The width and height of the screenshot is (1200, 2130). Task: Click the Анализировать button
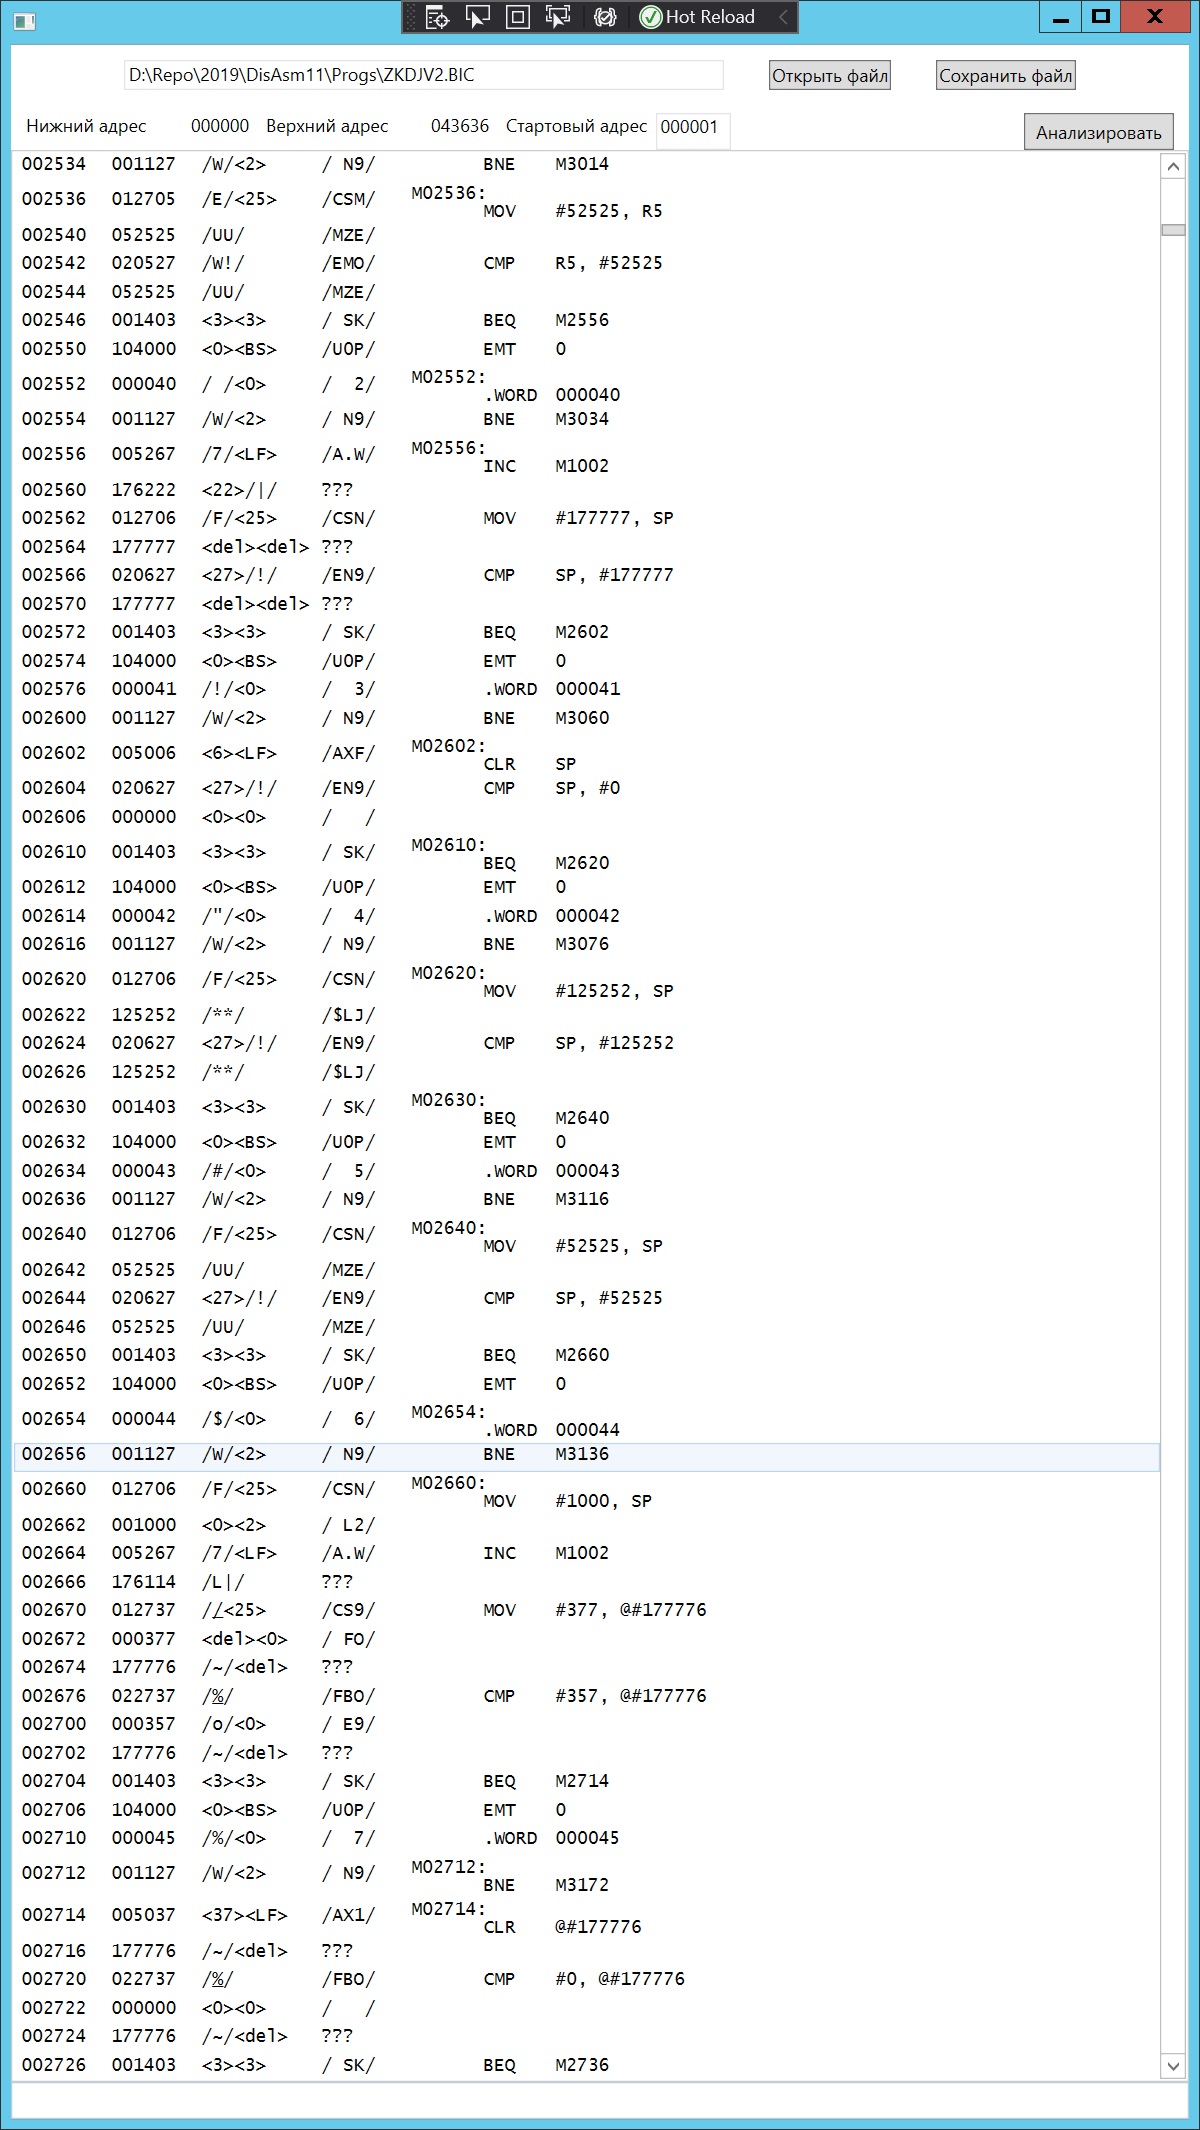coord(1098,133)
